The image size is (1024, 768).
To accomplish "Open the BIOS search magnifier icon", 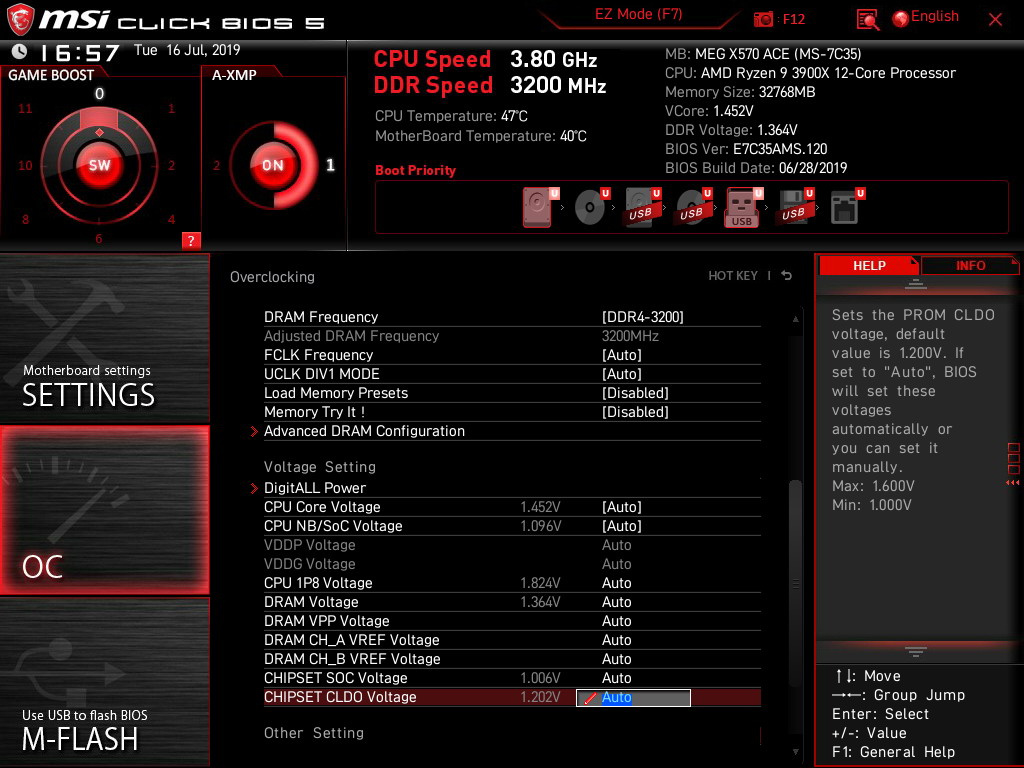I will [x=867, y=20].
